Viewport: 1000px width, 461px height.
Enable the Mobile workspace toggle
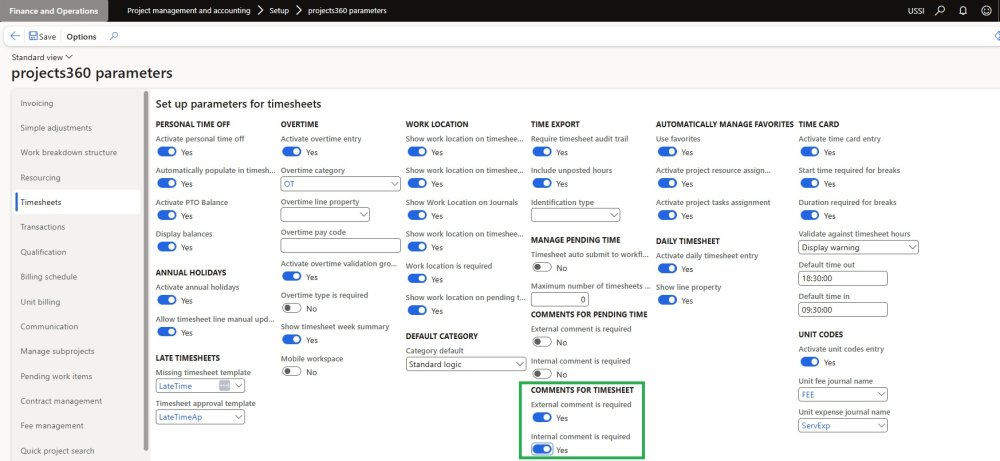291,371
